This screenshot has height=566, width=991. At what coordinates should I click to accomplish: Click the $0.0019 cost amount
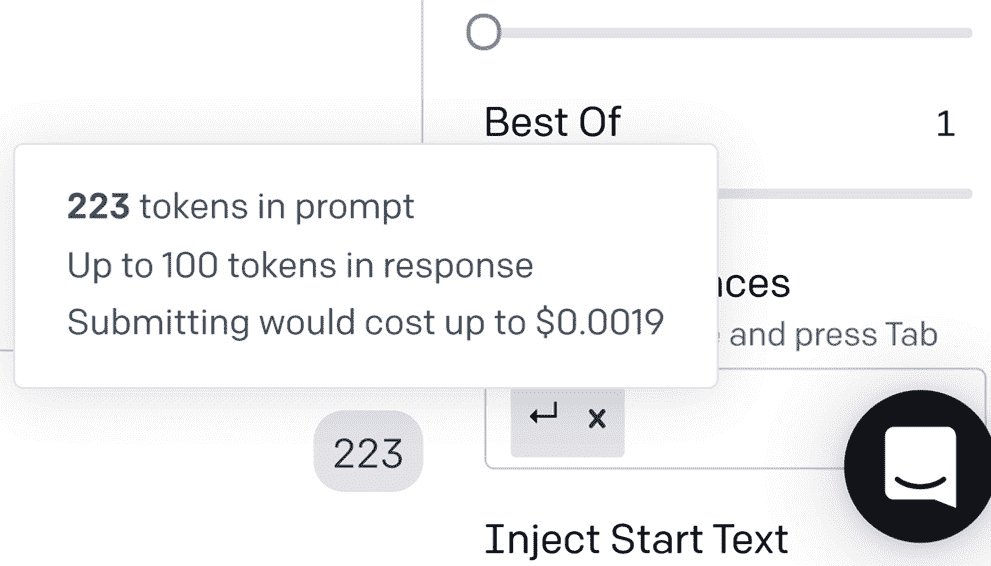point(600,323)
